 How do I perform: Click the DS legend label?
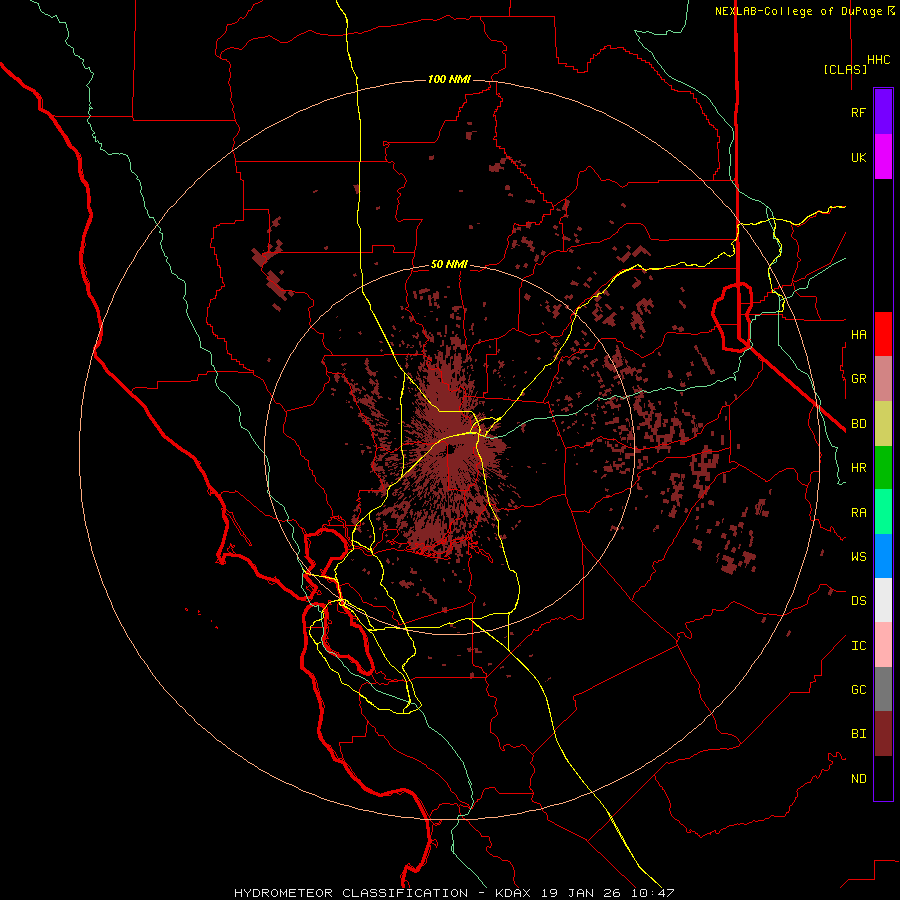point(858,601)
